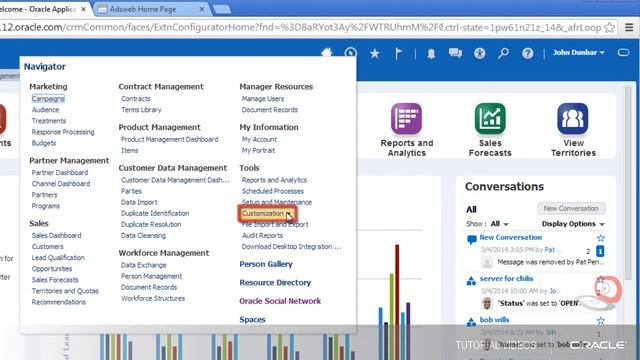
Task: Close the Adsweb Home Page tab
Action: [x=202, y=9]
